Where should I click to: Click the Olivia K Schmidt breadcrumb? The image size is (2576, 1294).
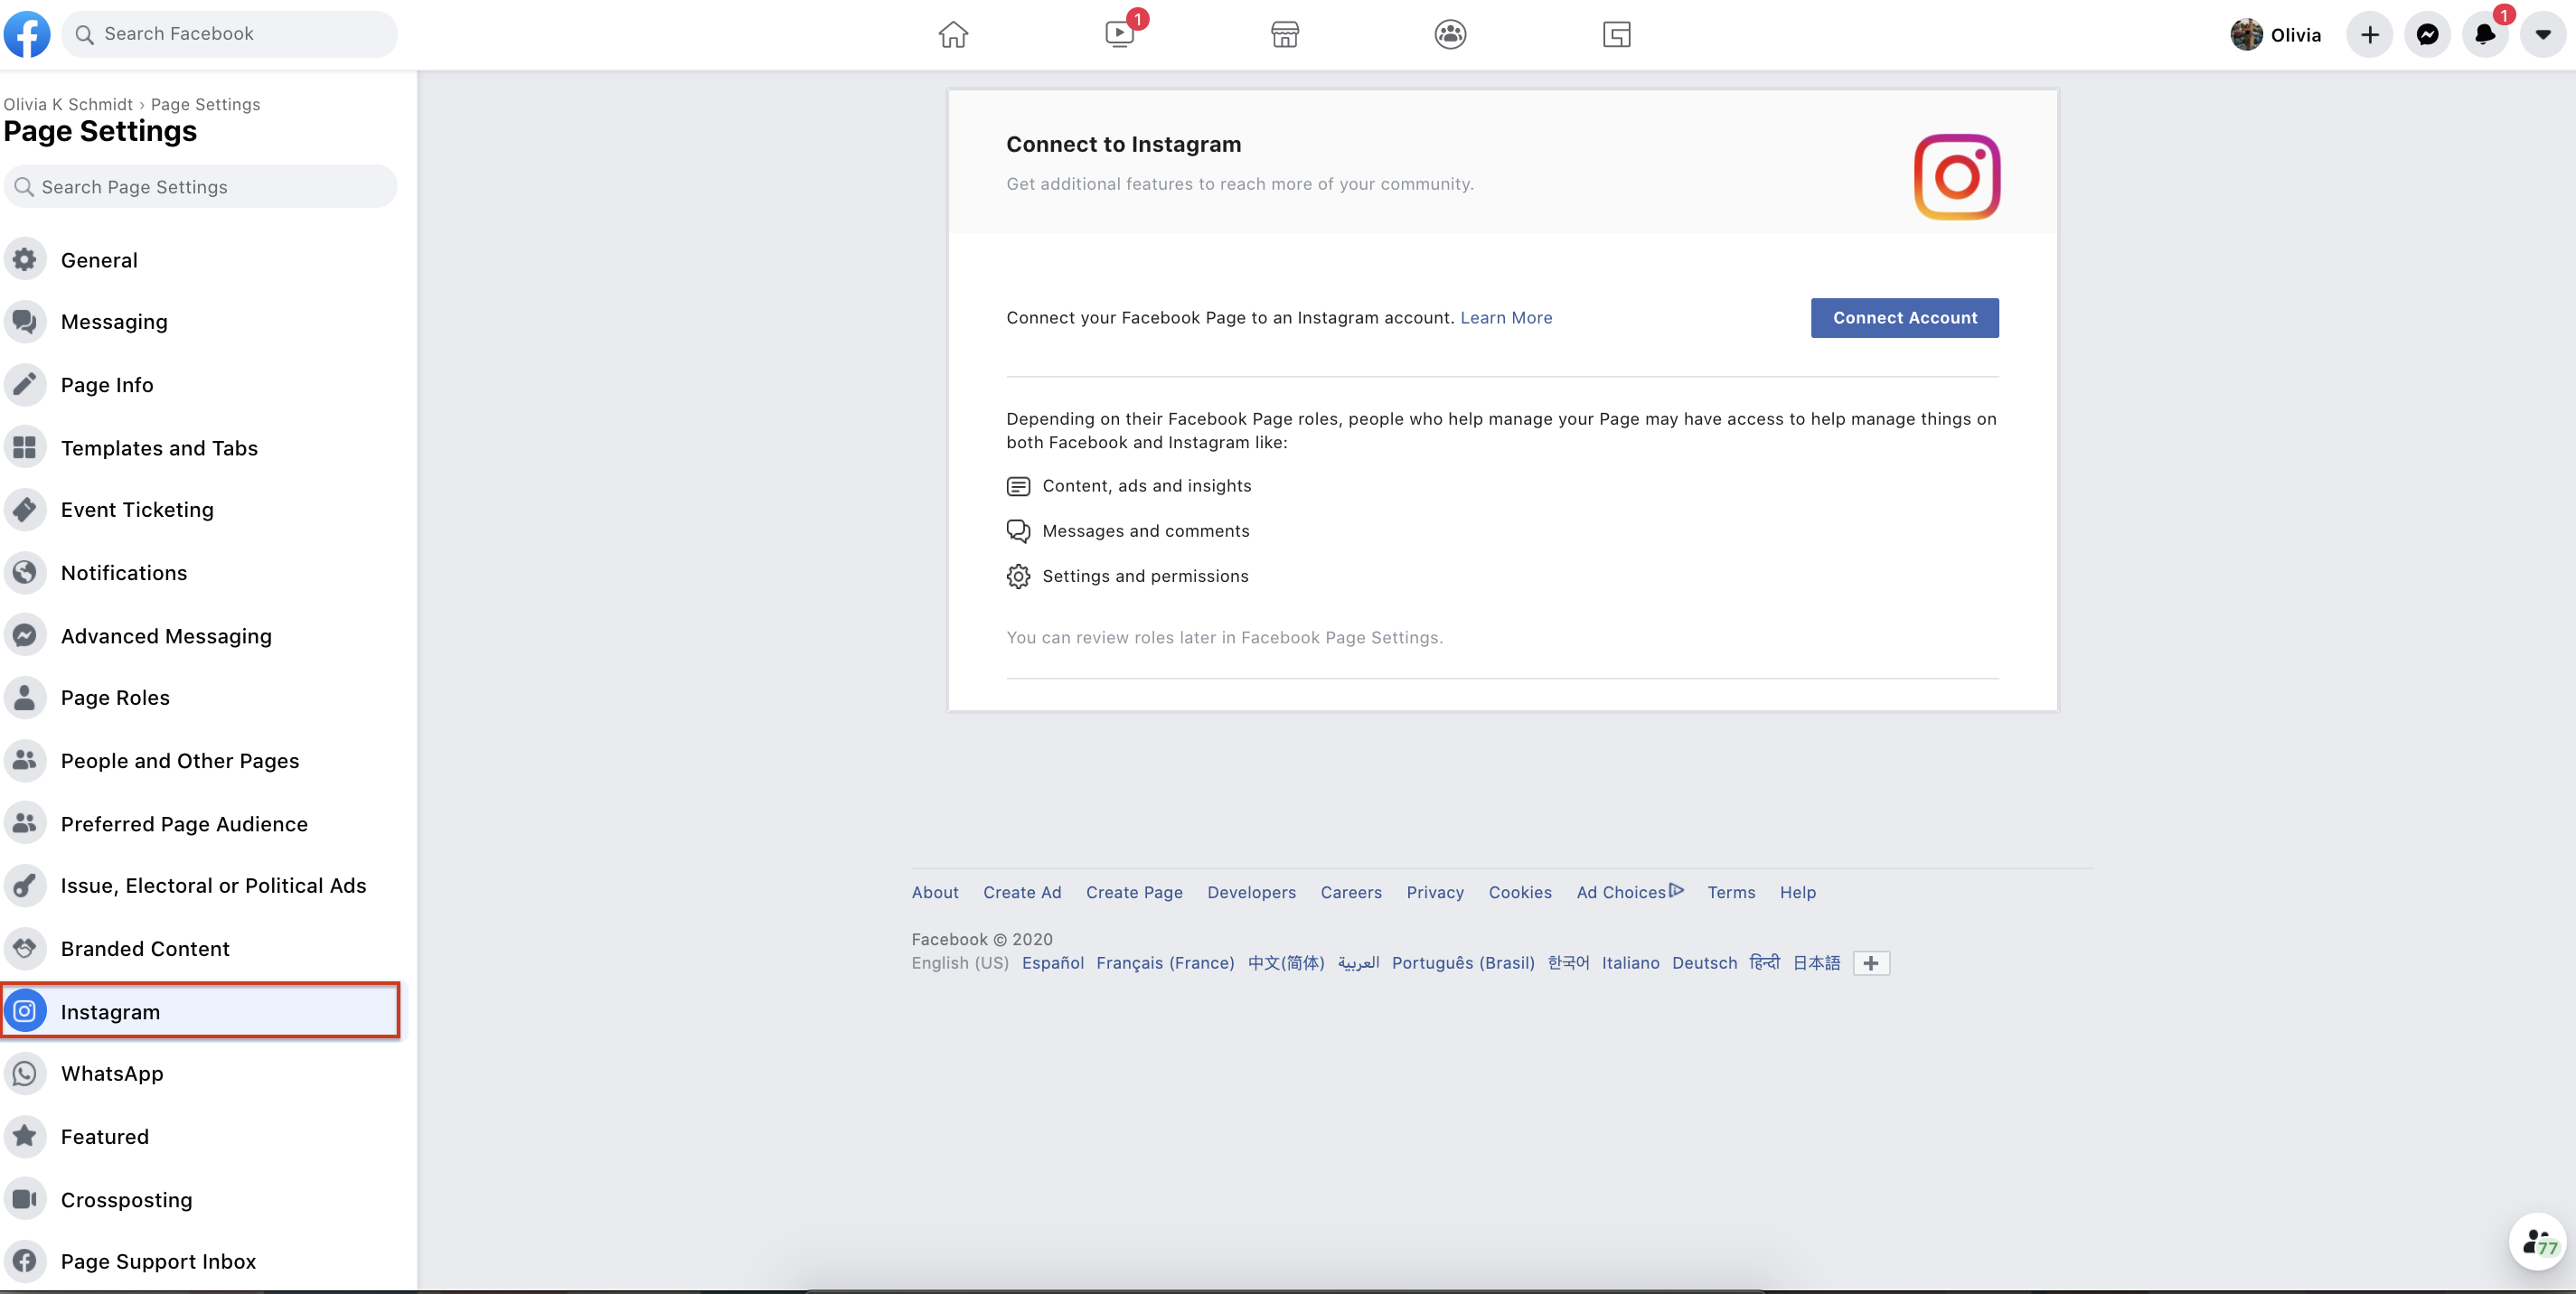[68, 104]
